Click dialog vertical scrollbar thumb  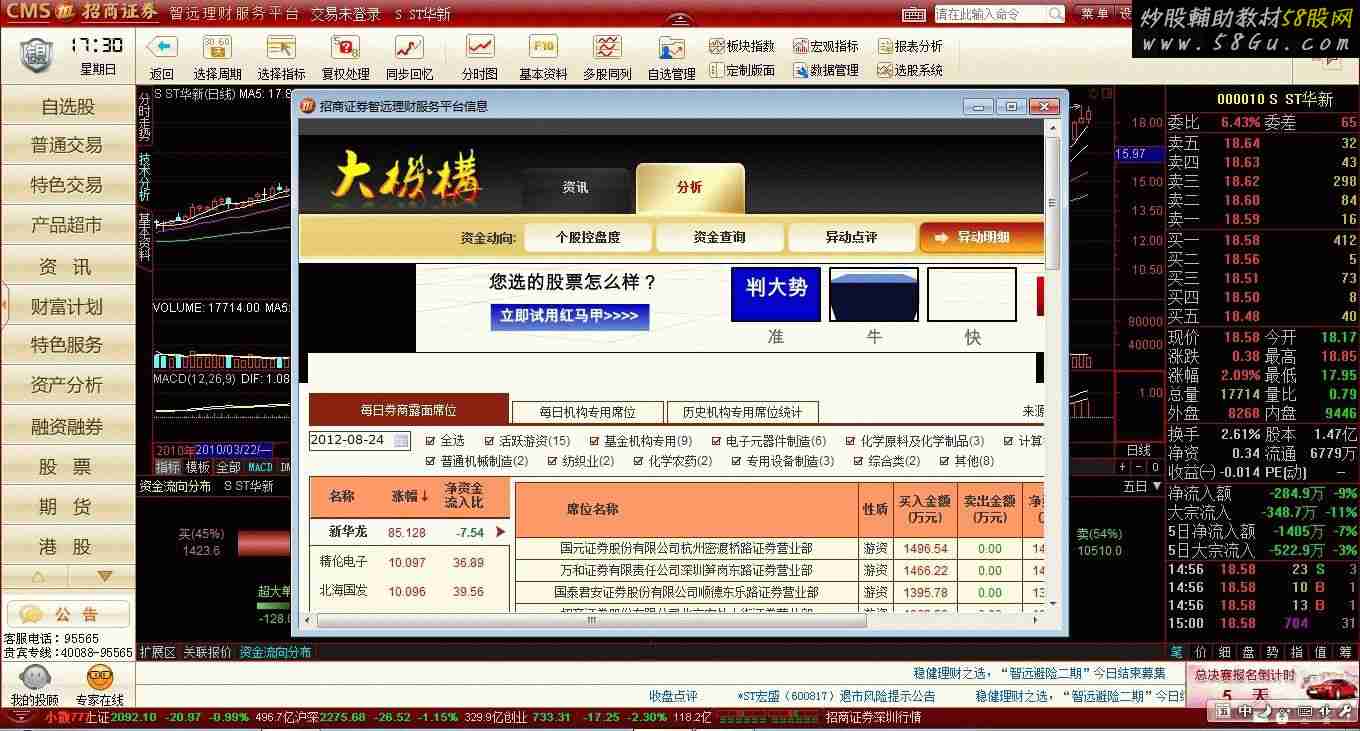click(x=1052, y=201)
